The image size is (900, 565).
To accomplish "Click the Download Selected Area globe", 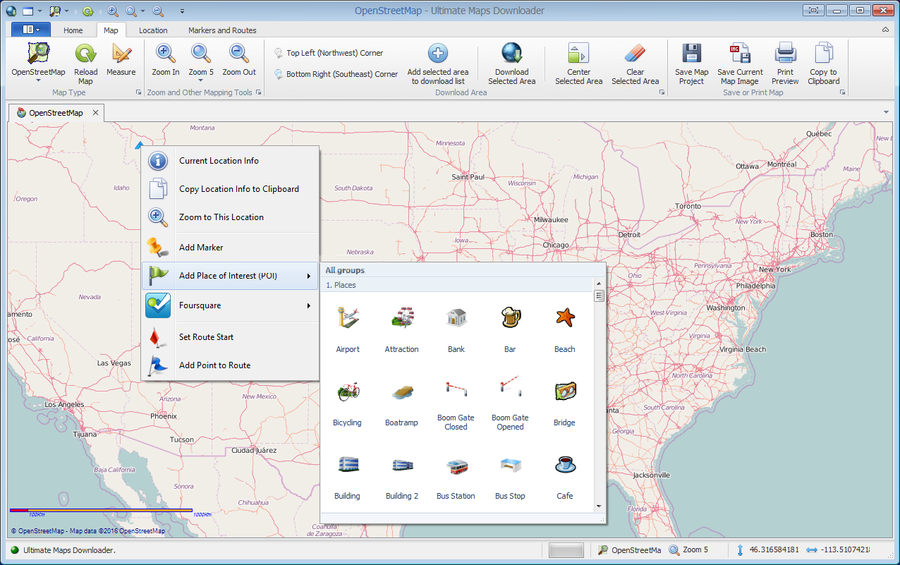I will tap(511, 54).
